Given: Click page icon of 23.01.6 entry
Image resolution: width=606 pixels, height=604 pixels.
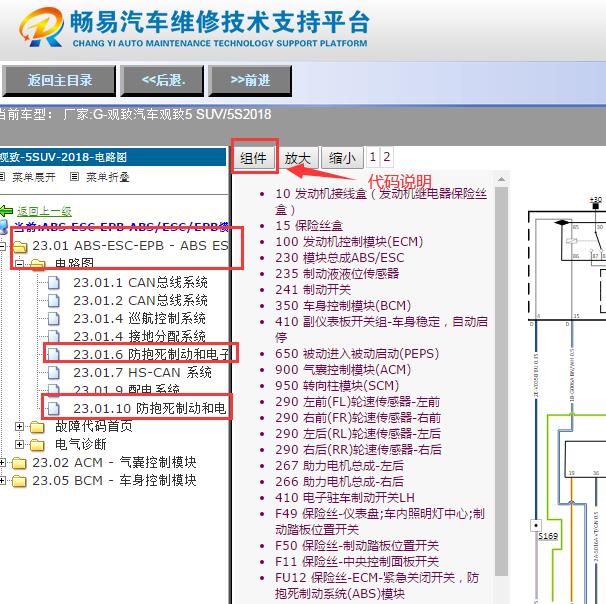Looking at the screenshot, I should 54,354.
